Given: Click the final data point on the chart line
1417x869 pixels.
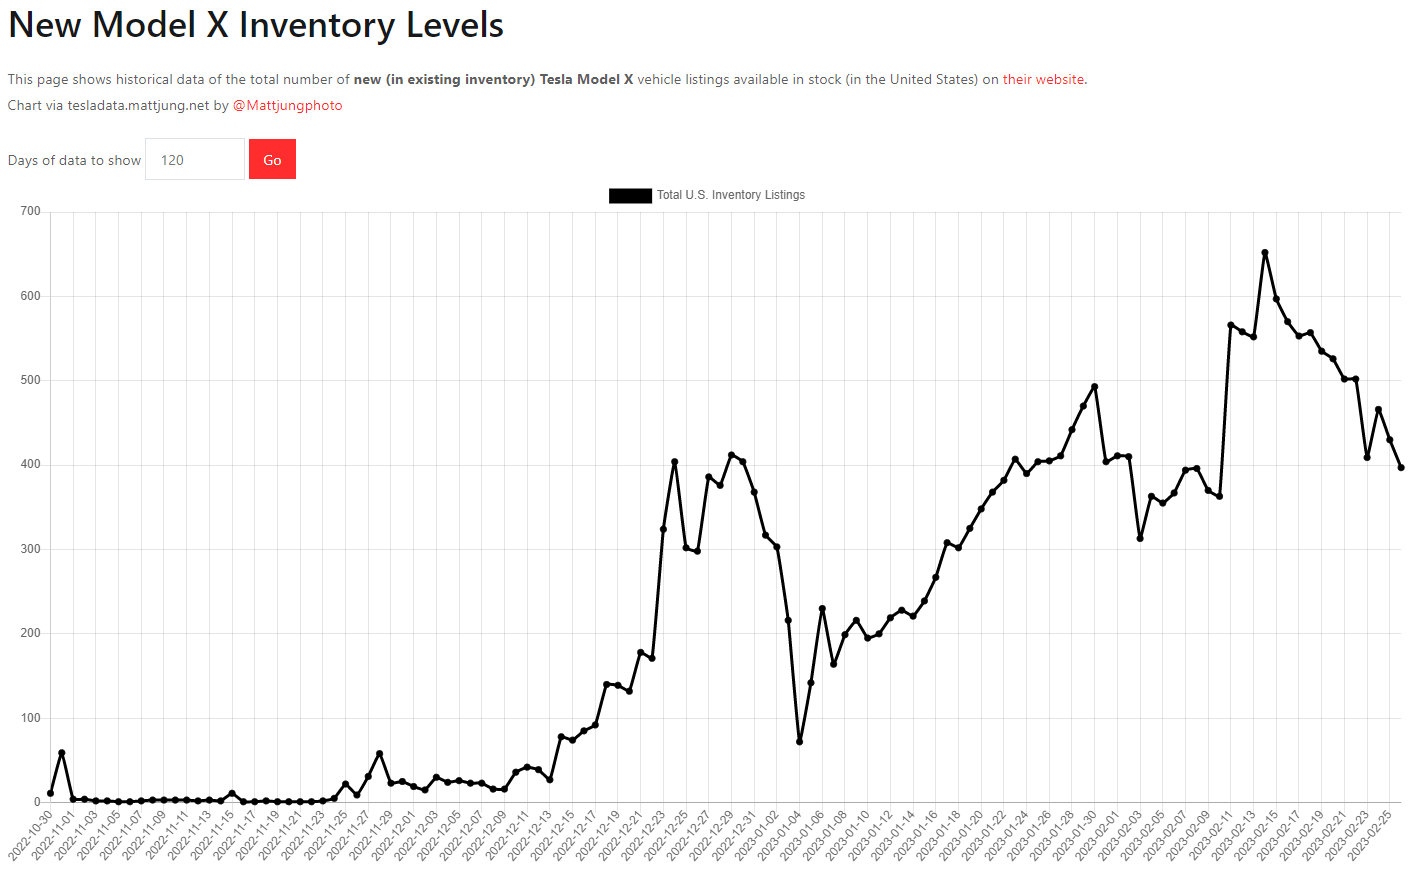Looking at the screenshot, I should (x=1401, y=467).
